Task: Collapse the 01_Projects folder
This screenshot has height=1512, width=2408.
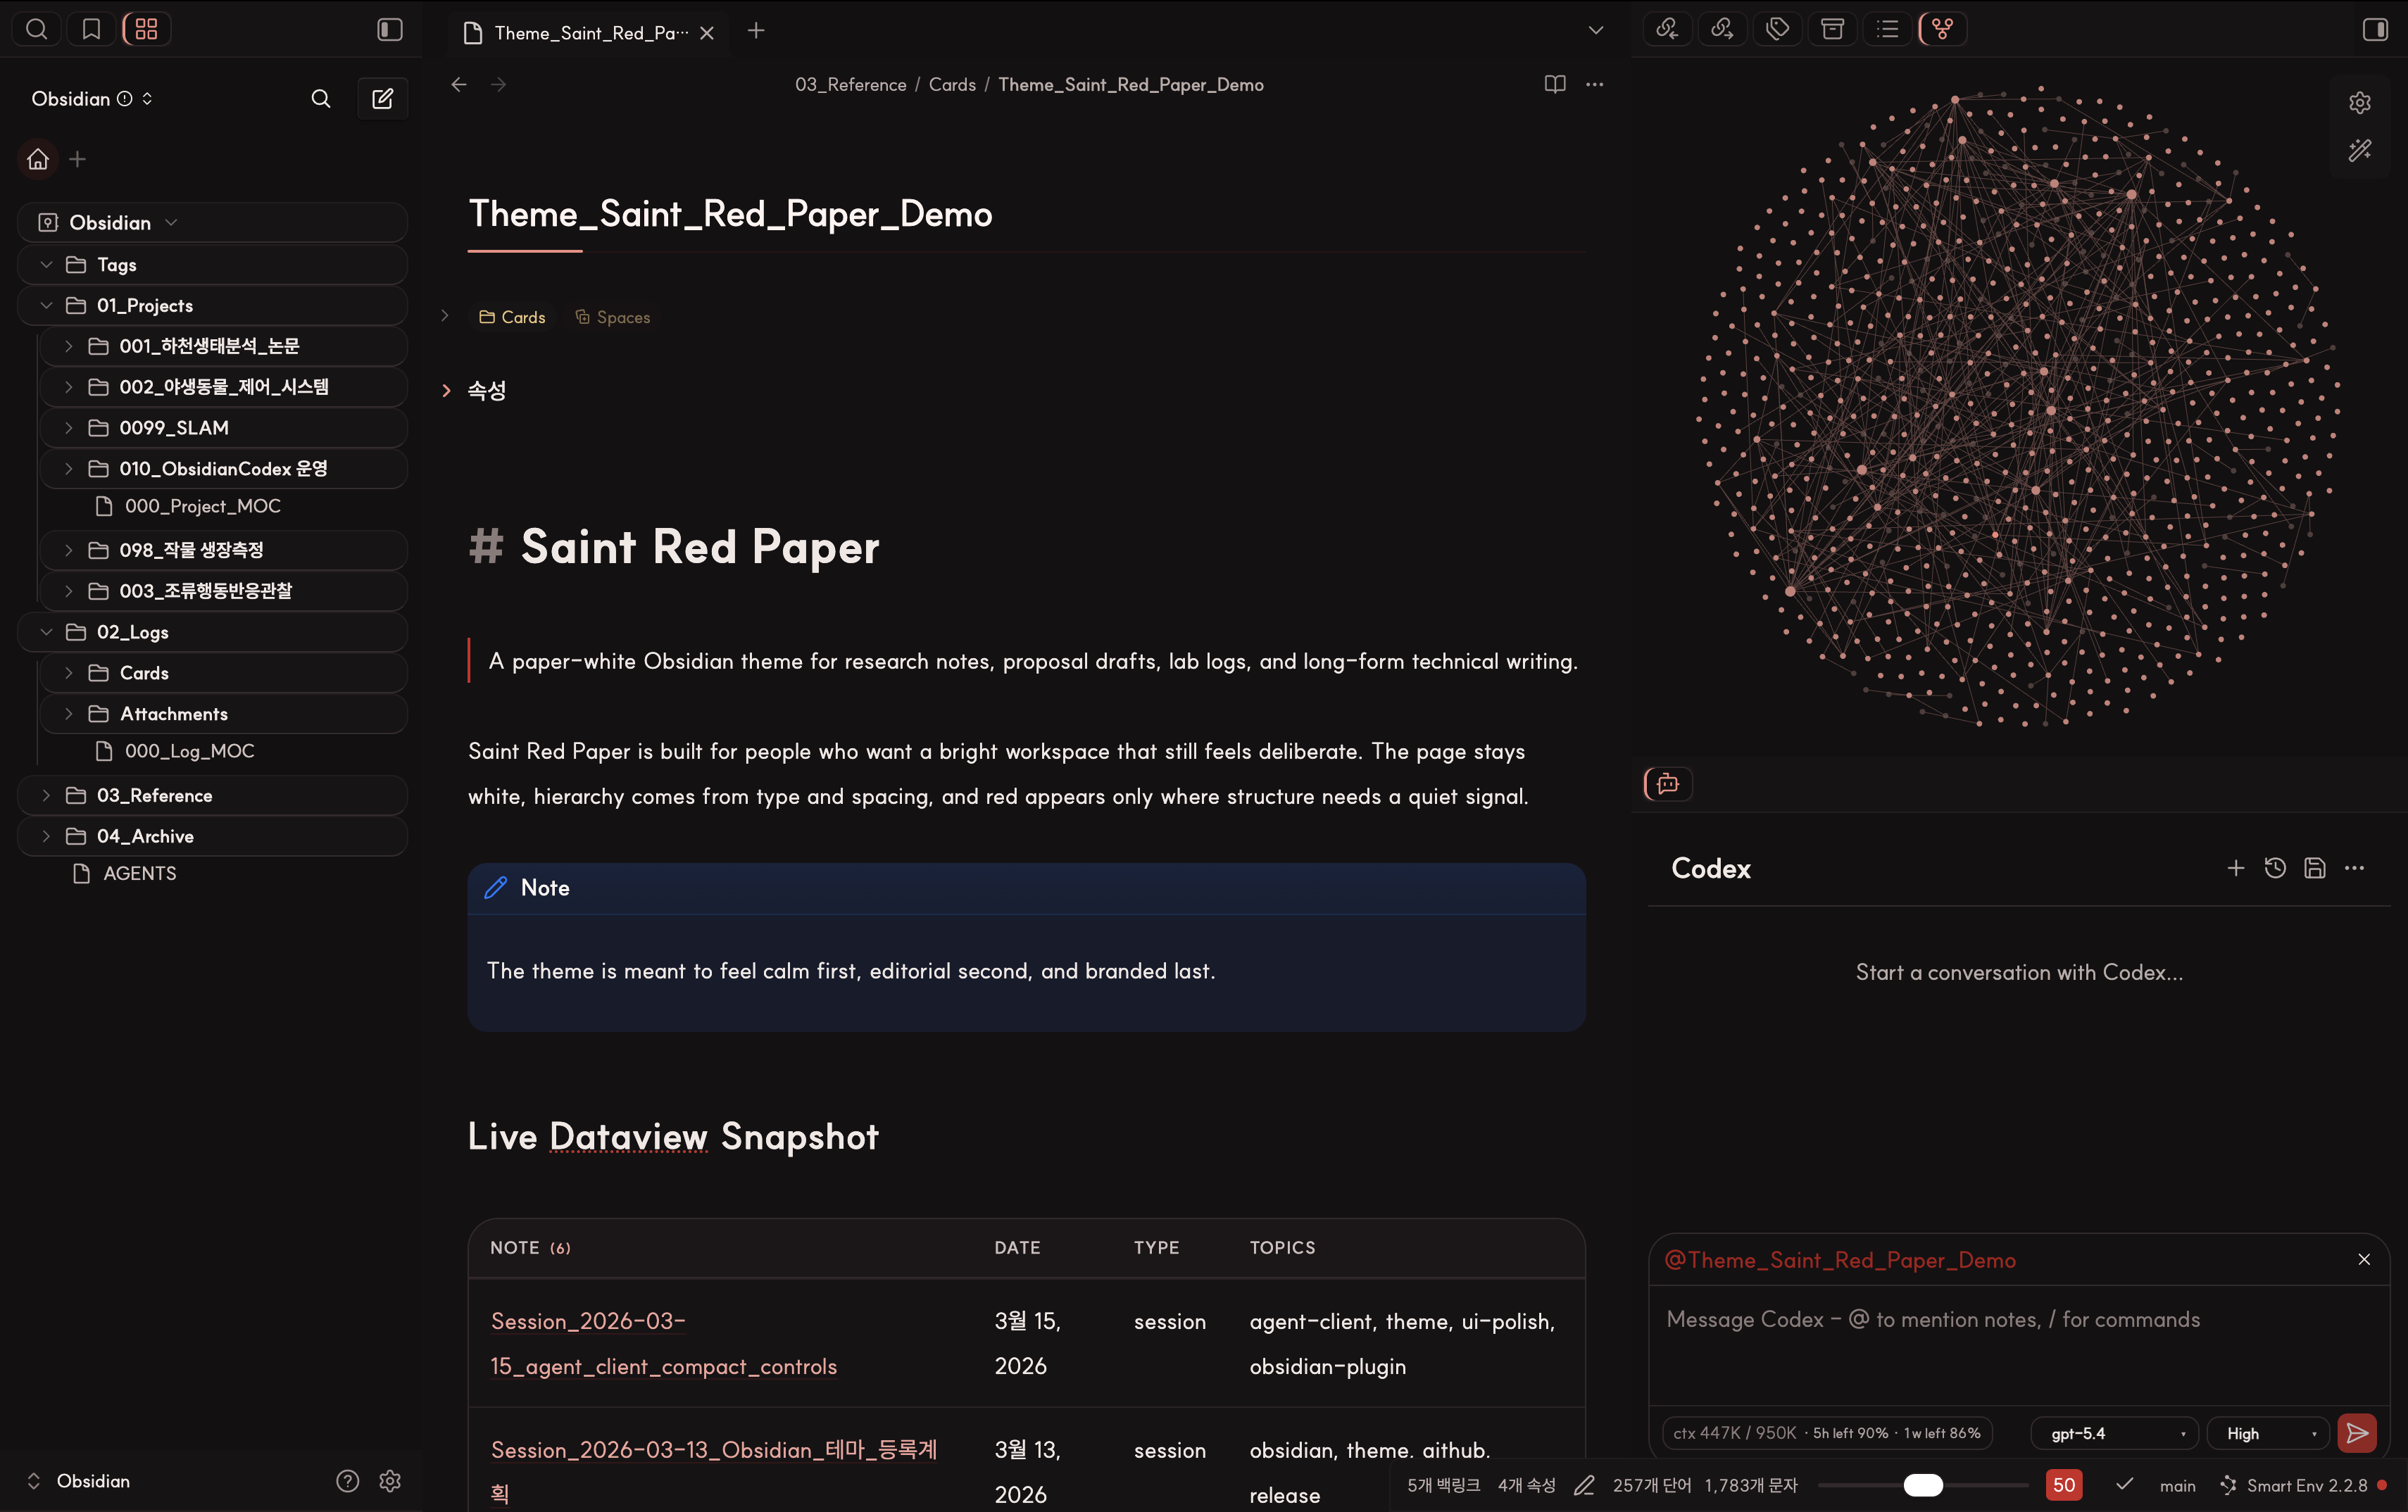Action: click(x=46, y=305)
